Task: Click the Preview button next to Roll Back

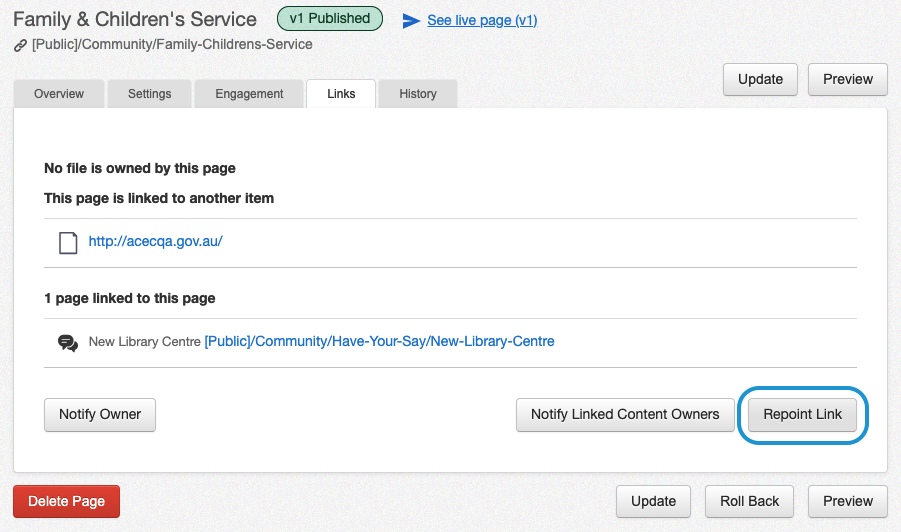Action: click(x=848, y=501)
